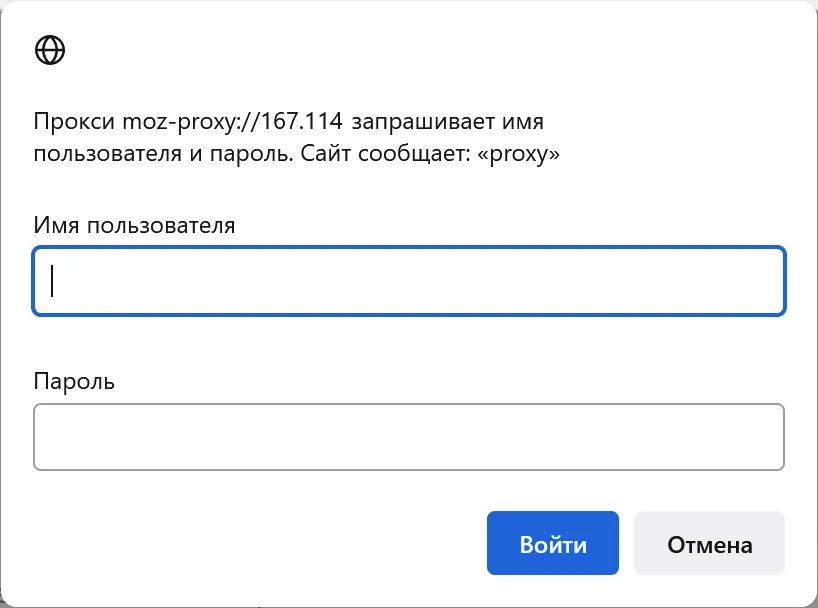The width and height of the screenshot is (818, 608).
Task: Click the «Имя пользователя» label
Action: tap(134, 225)
